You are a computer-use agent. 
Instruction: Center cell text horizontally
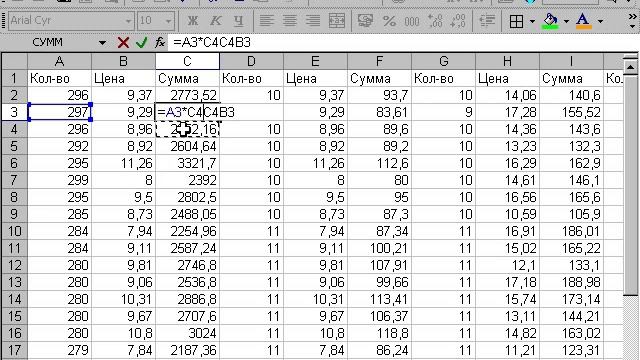[290, 20]
